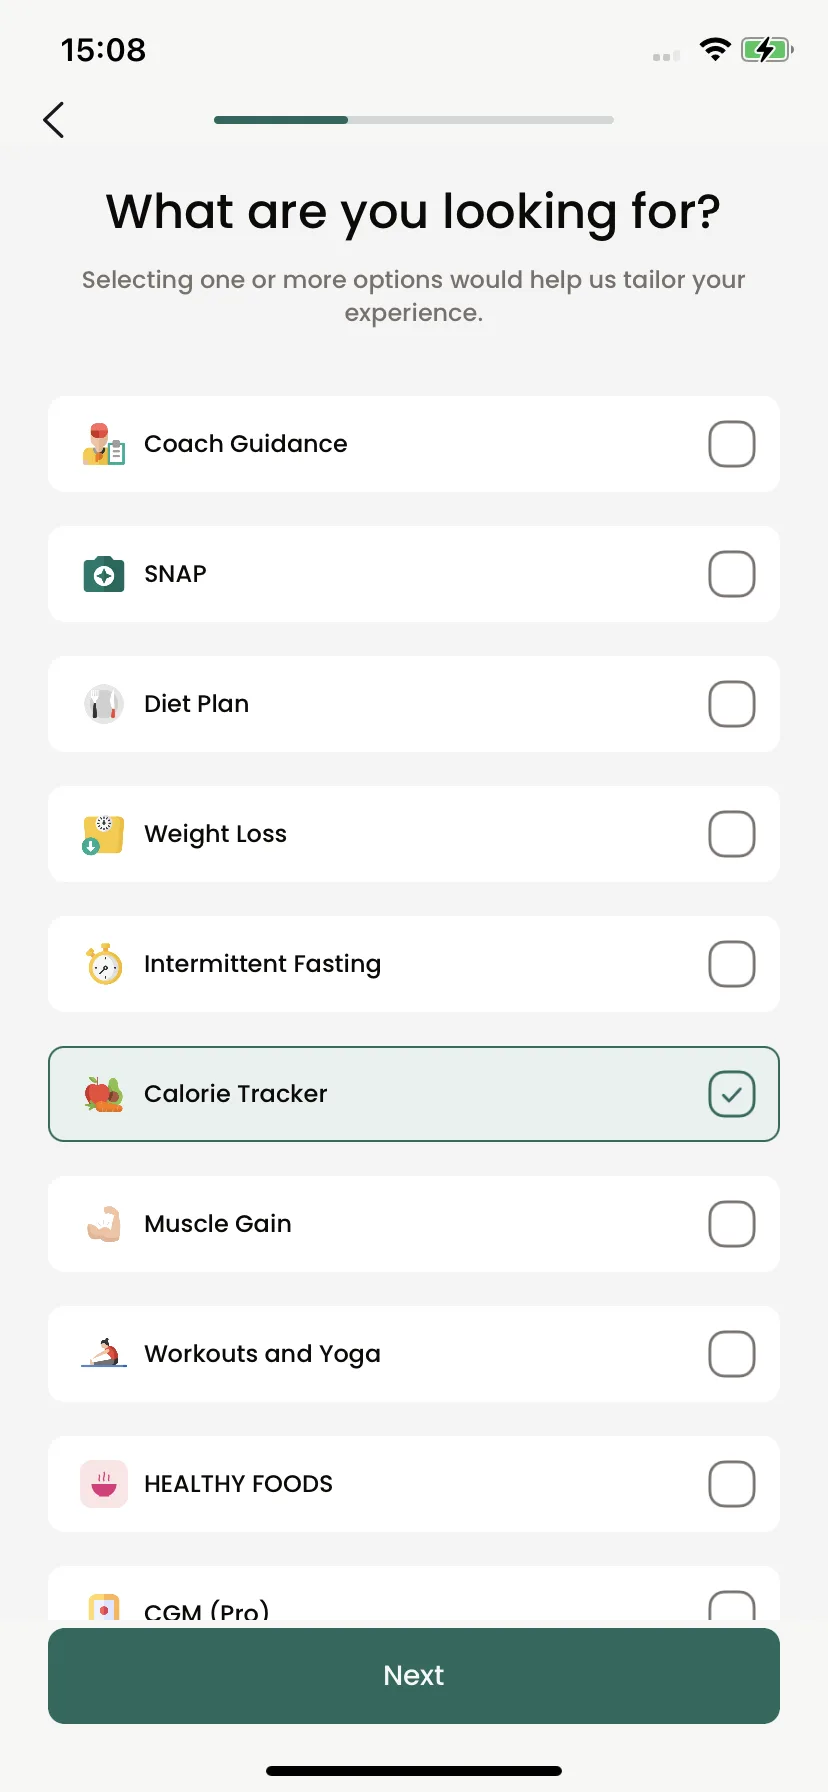Continue with the Next button
828x1792 pixels.
[414, 1676]
